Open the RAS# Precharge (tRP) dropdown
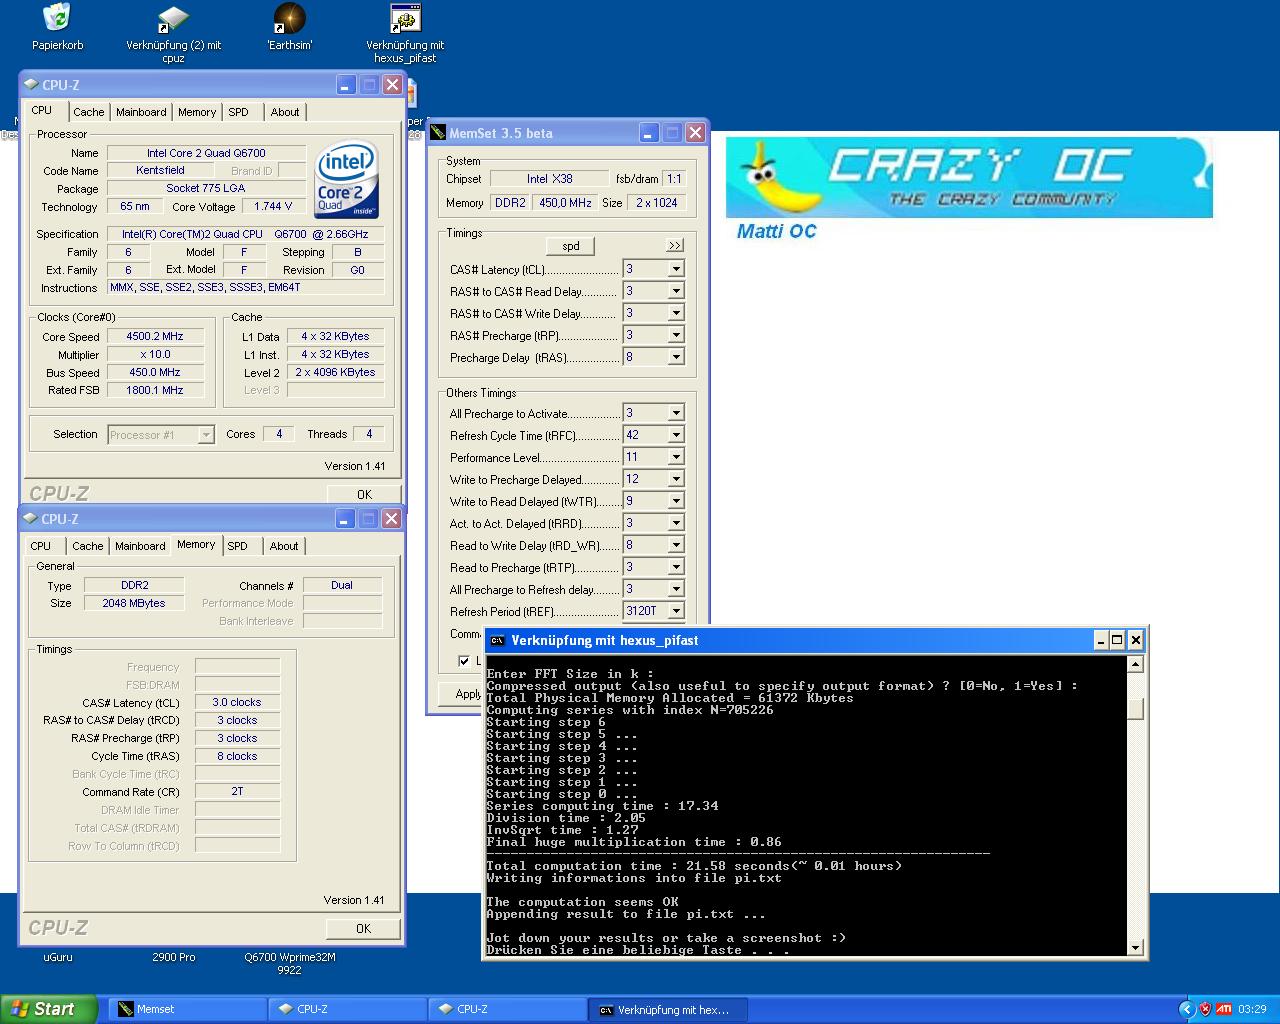1280x1024 pixels. point(676,335)
